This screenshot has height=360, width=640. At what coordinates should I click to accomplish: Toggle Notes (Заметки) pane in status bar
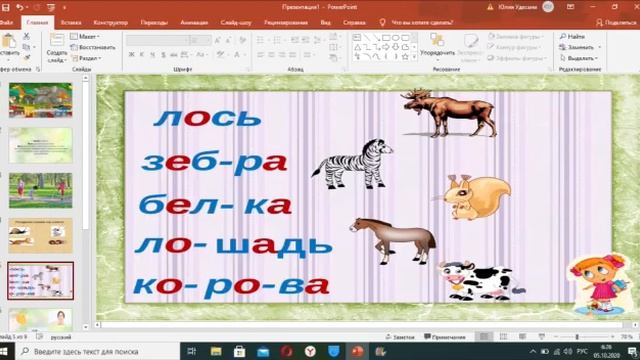tap(400, 337)
